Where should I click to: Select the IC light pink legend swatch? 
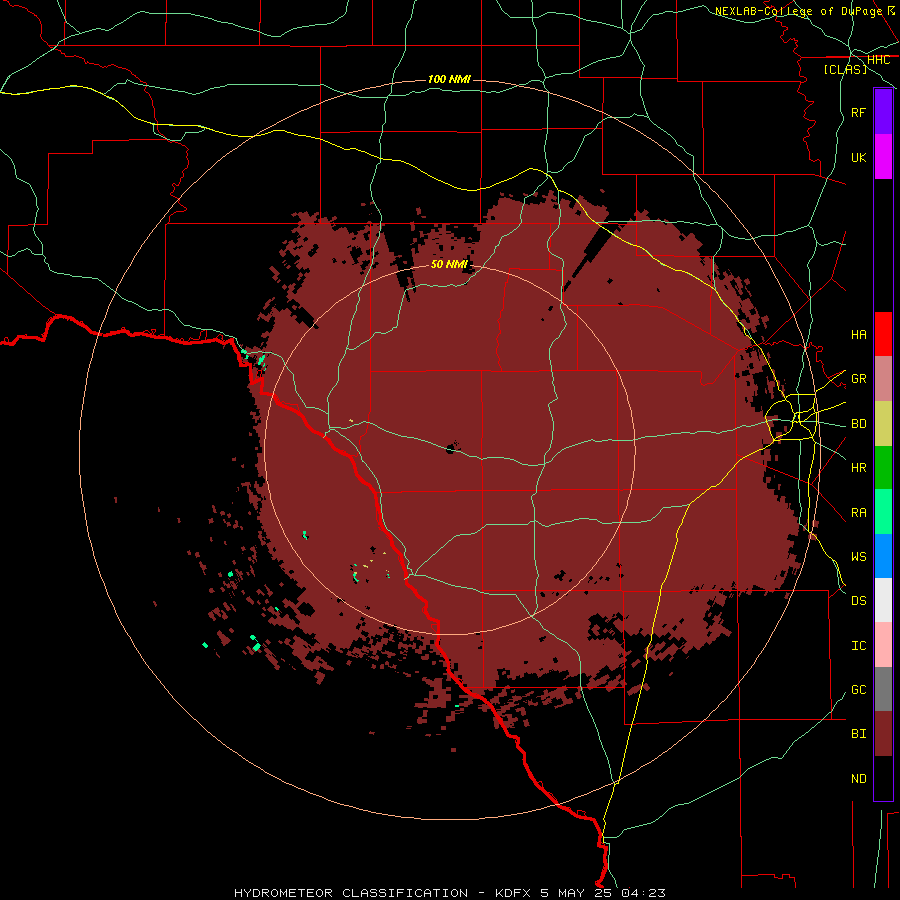[883, 645]
